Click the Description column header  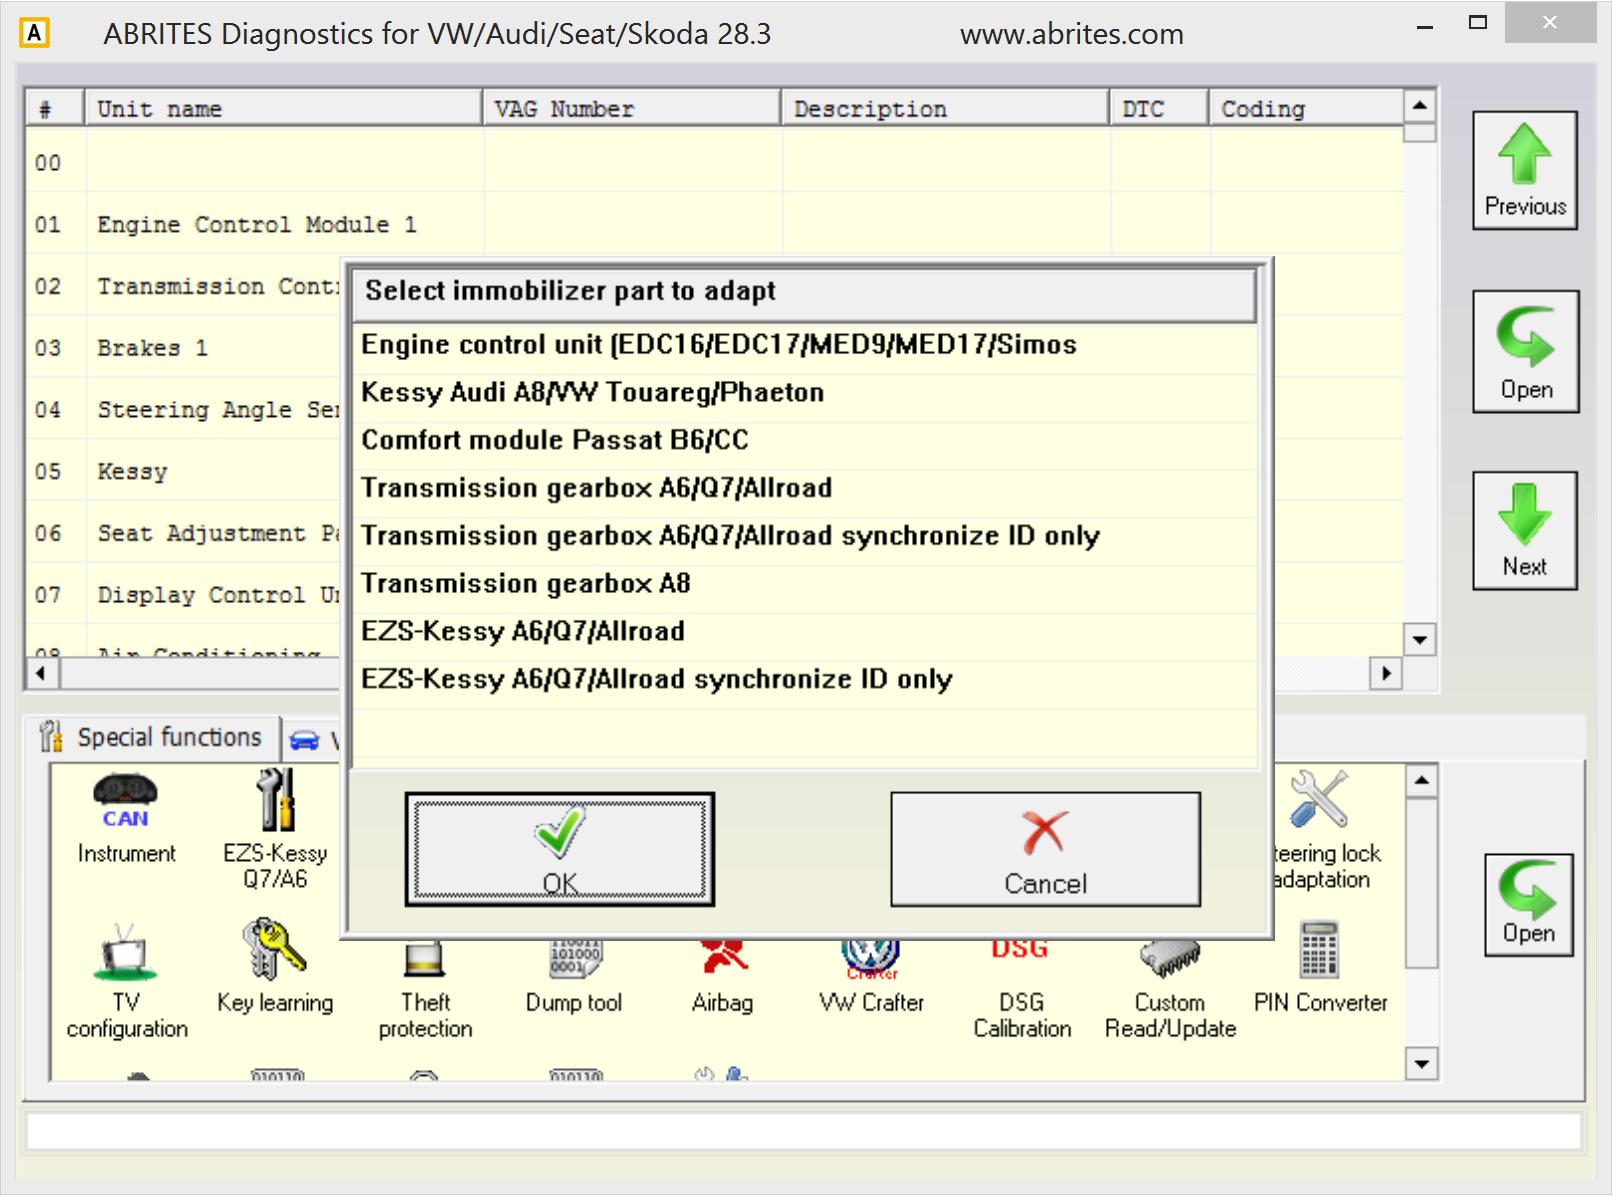[946, 109]
